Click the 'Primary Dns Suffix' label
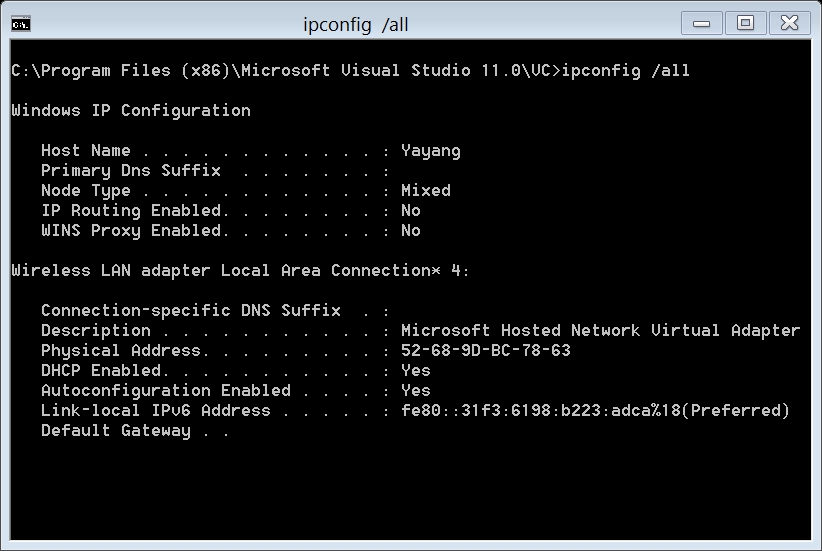The height and width of the screenshot is (551, 822). coord(131,170)
